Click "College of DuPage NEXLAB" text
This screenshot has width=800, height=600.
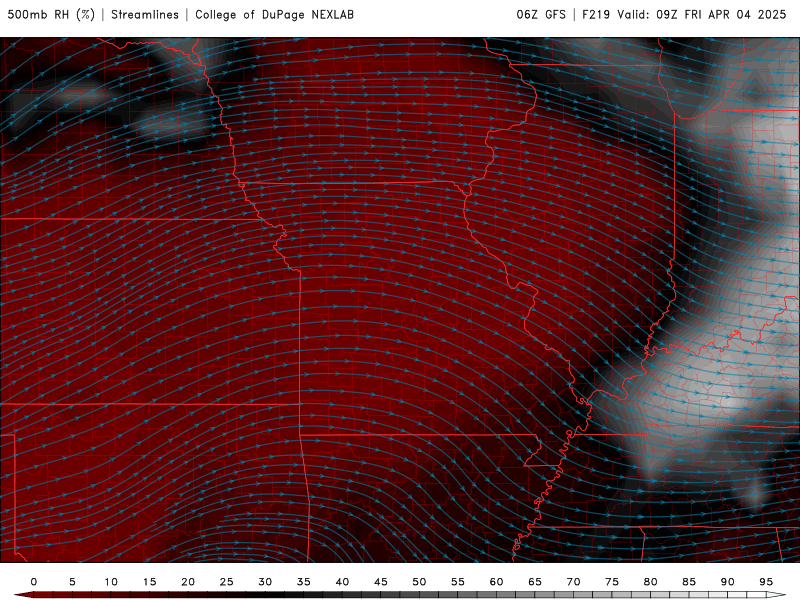pos(274,15)
